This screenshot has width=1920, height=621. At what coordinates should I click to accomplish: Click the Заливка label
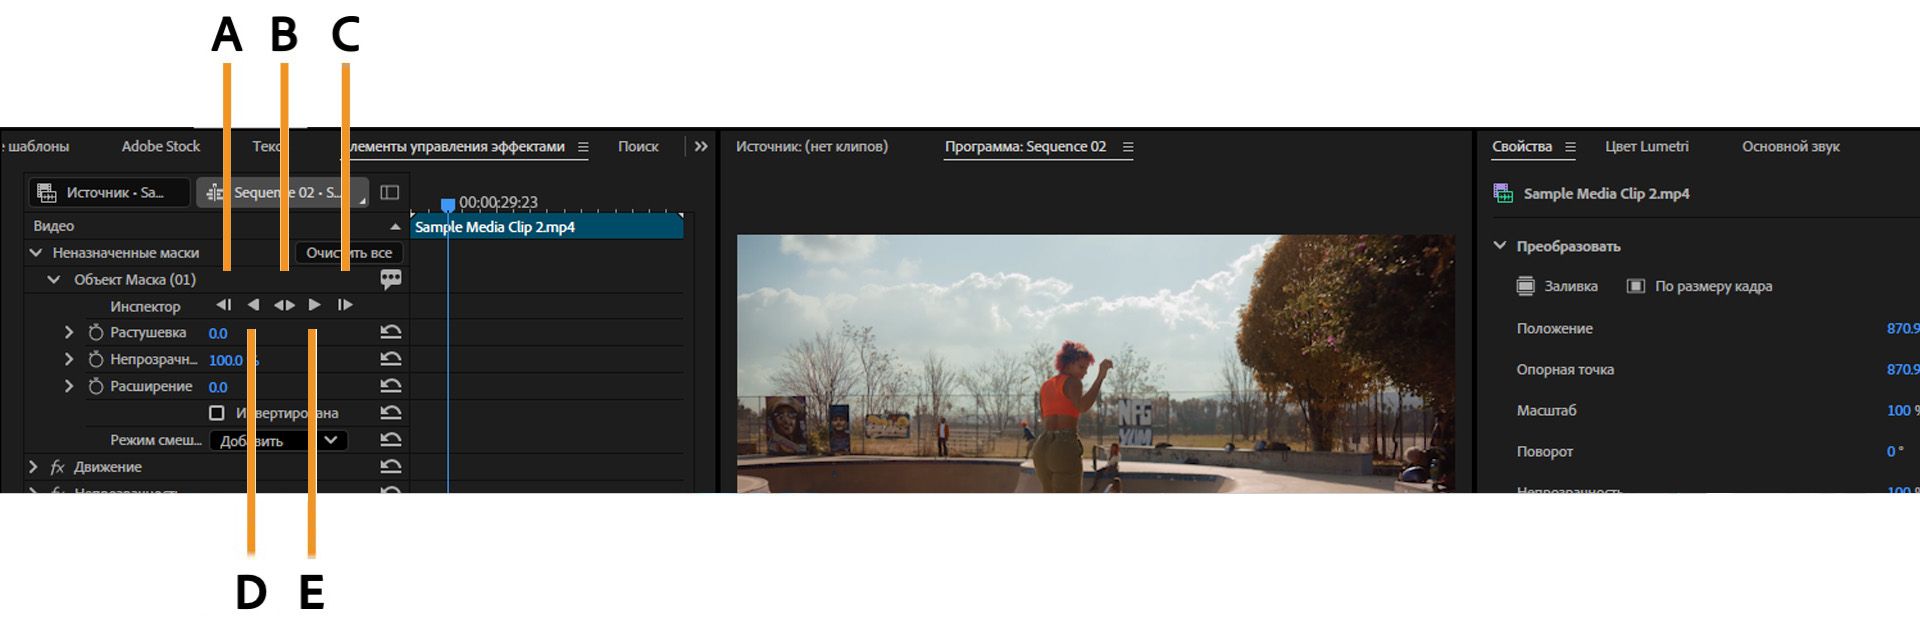click(1571, 286)
